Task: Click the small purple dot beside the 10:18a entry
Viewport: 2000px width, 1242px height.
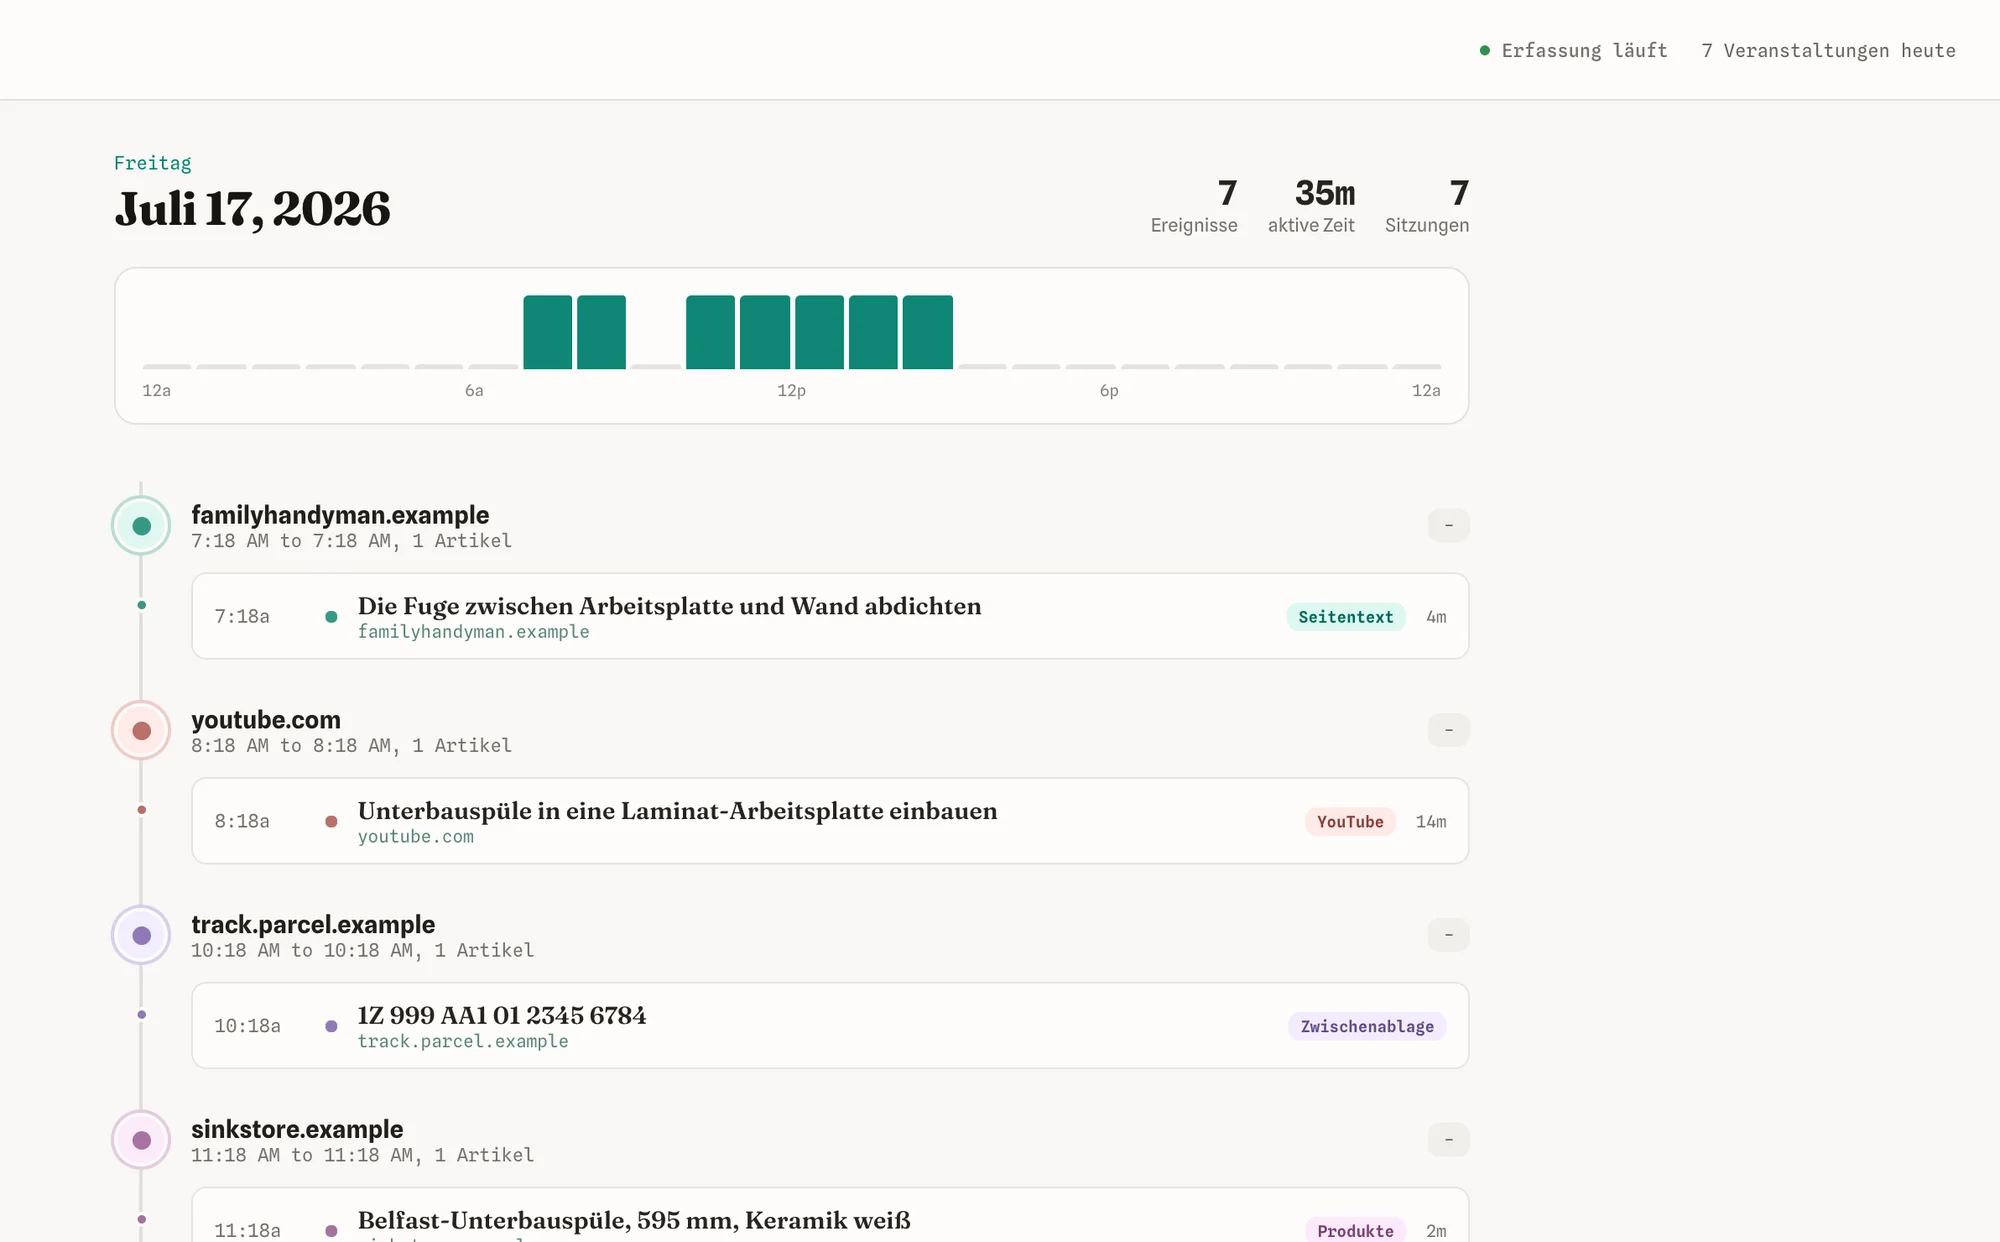Action: 331,1026
